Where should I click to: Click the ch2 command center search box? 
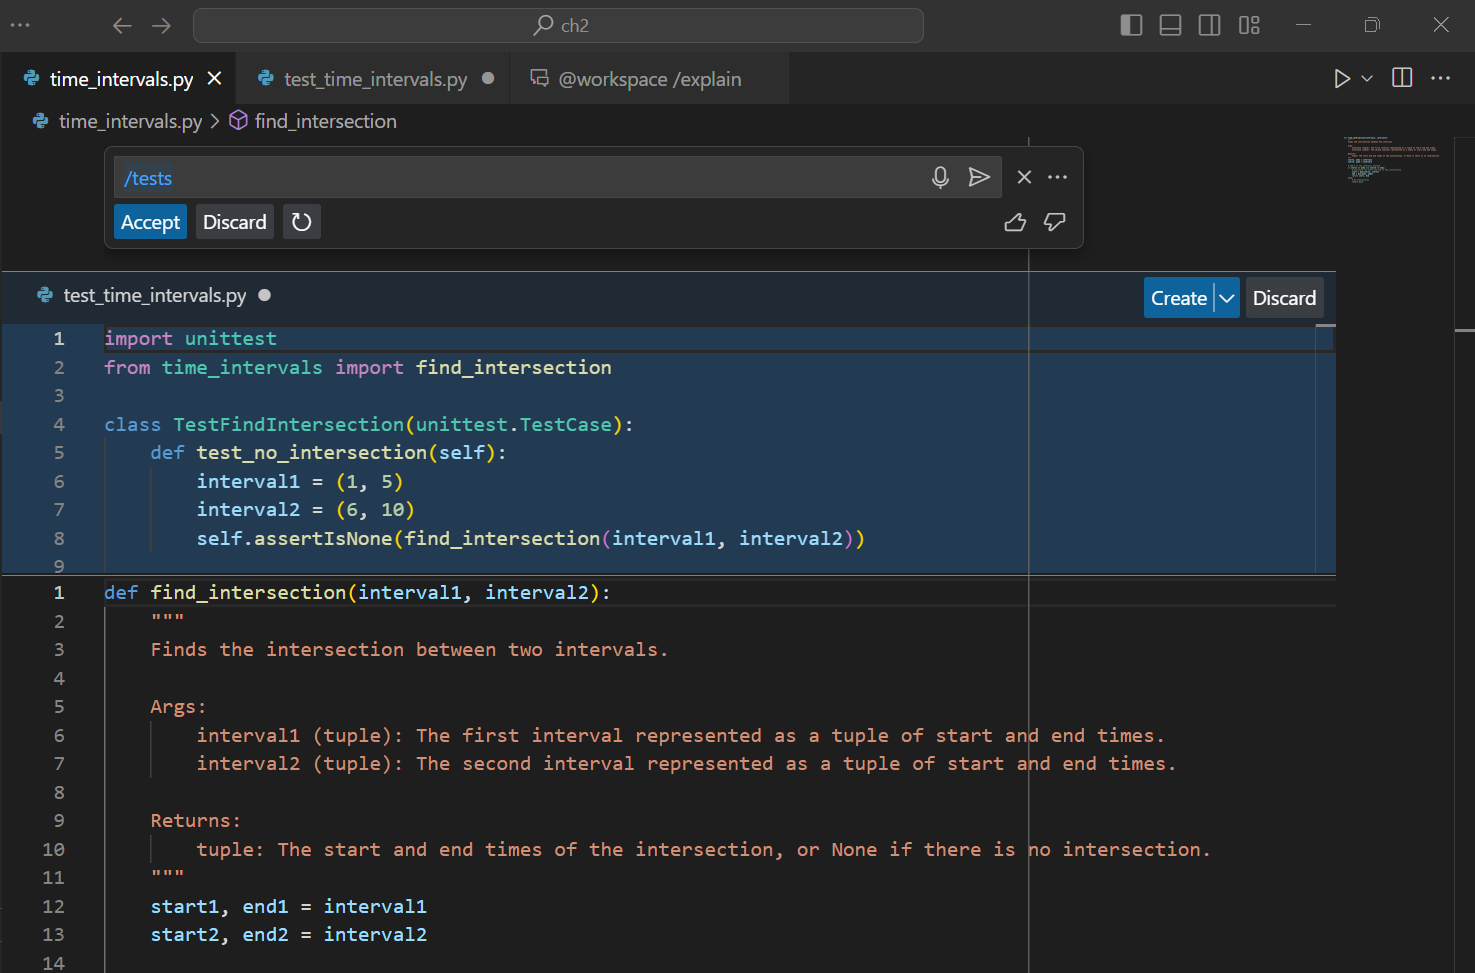[558, 25]
